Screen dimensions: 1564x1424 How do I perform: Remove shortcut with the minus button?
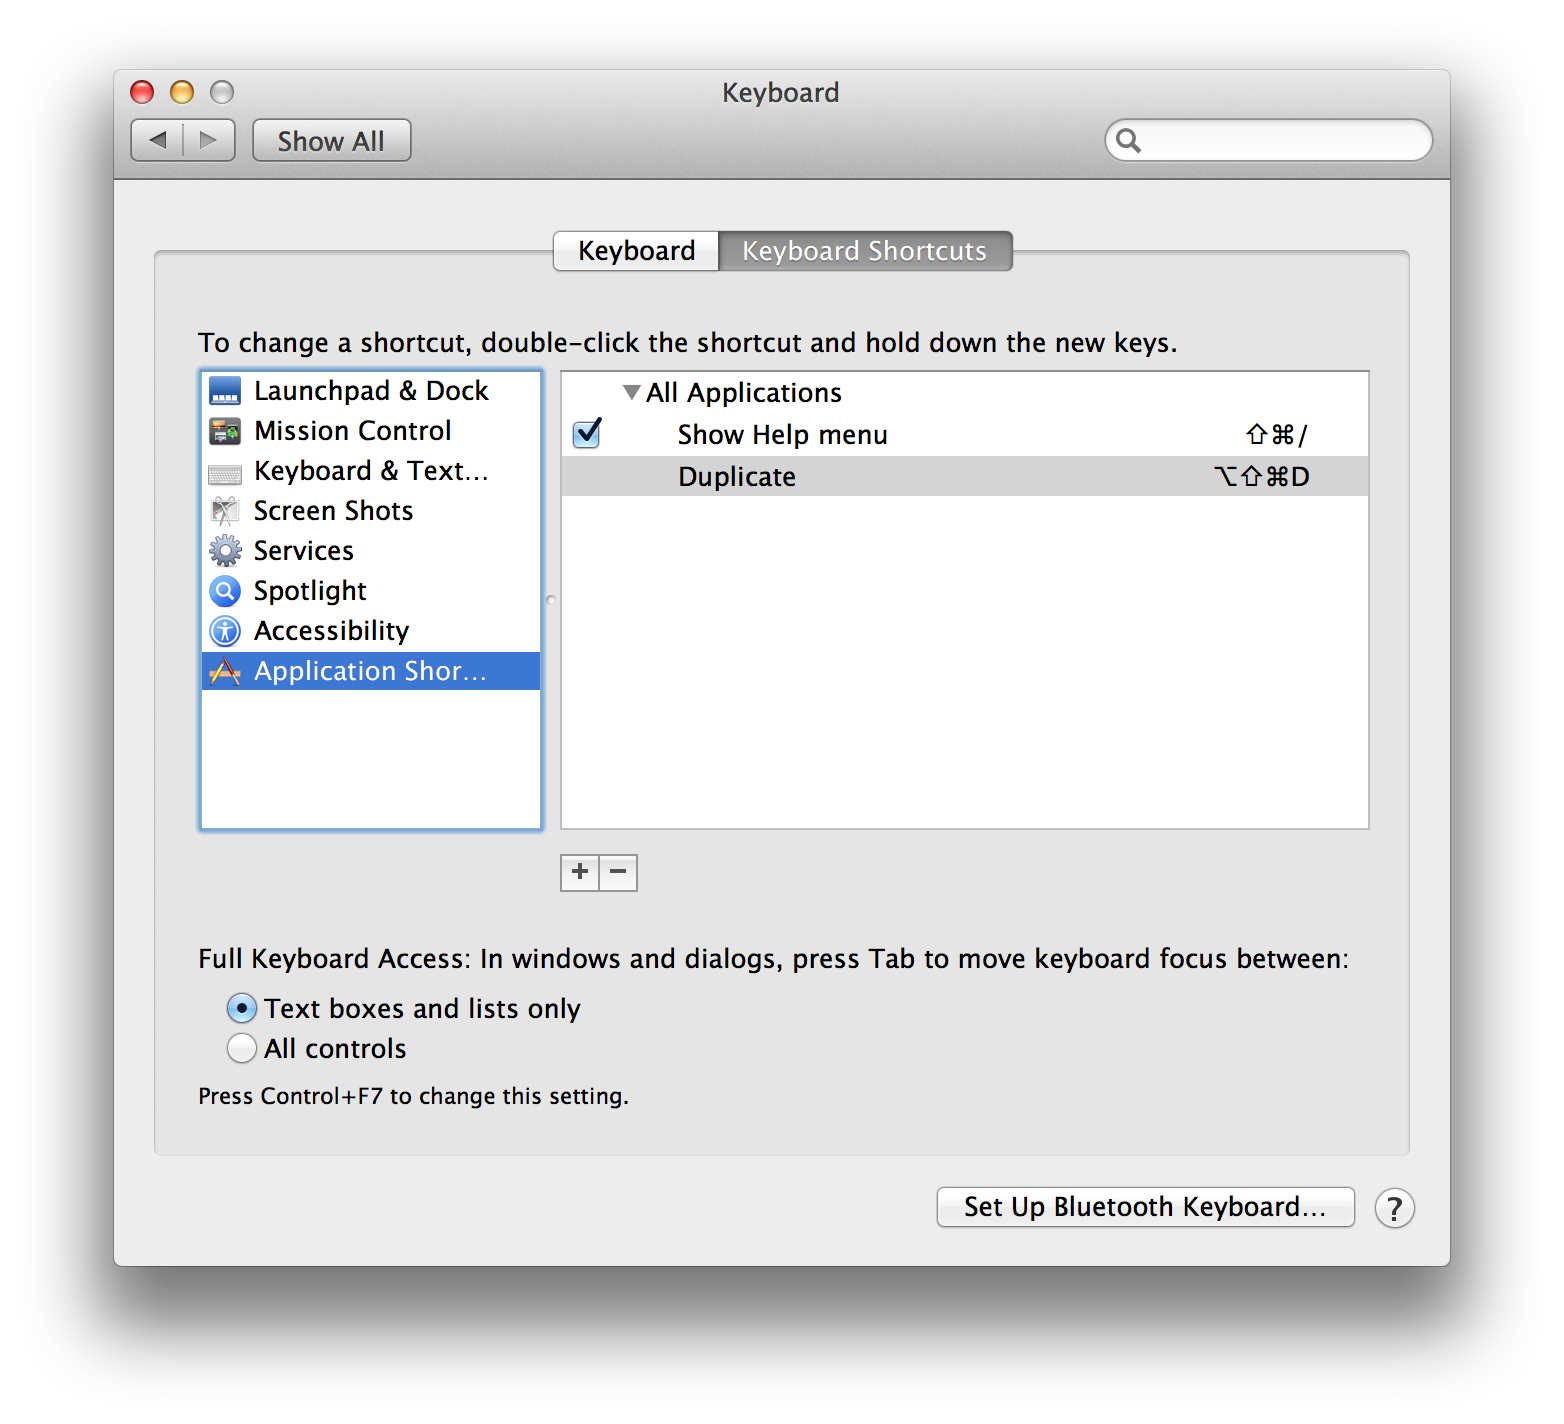[x=618, y=873]
